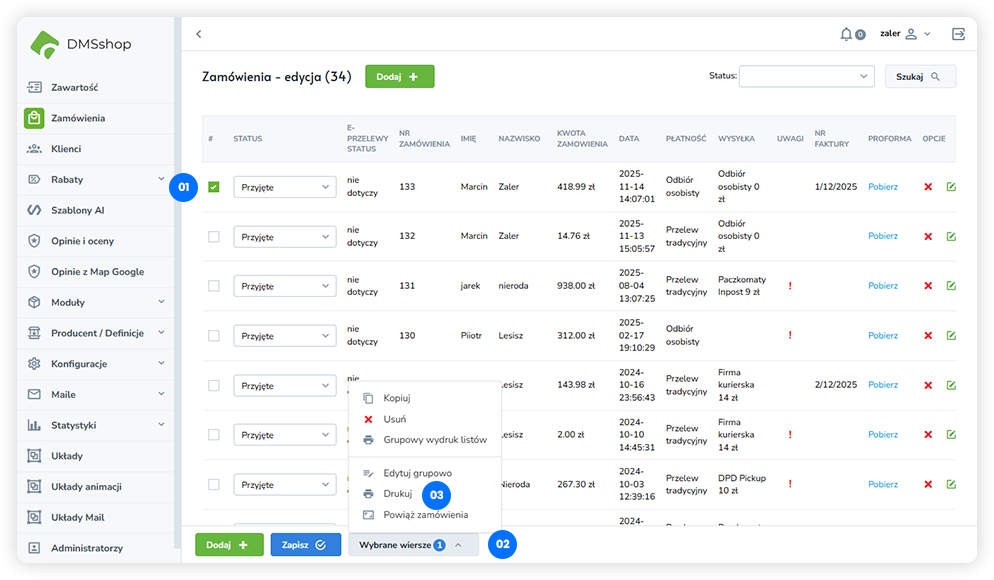Edit order 132 with green pencil icon

950,237
